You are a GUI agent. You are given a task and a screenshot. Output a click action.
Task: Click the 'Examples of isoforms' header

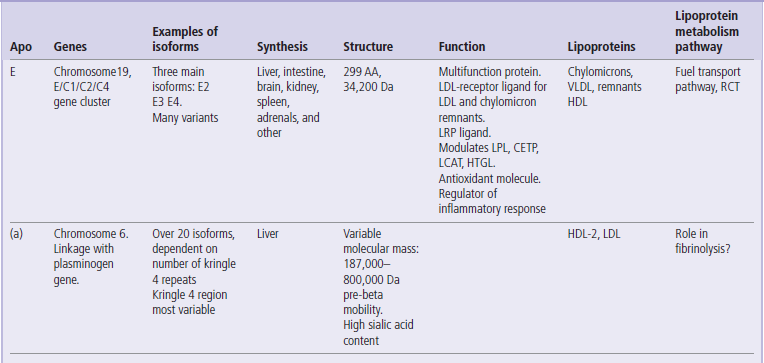pos(185,39)
